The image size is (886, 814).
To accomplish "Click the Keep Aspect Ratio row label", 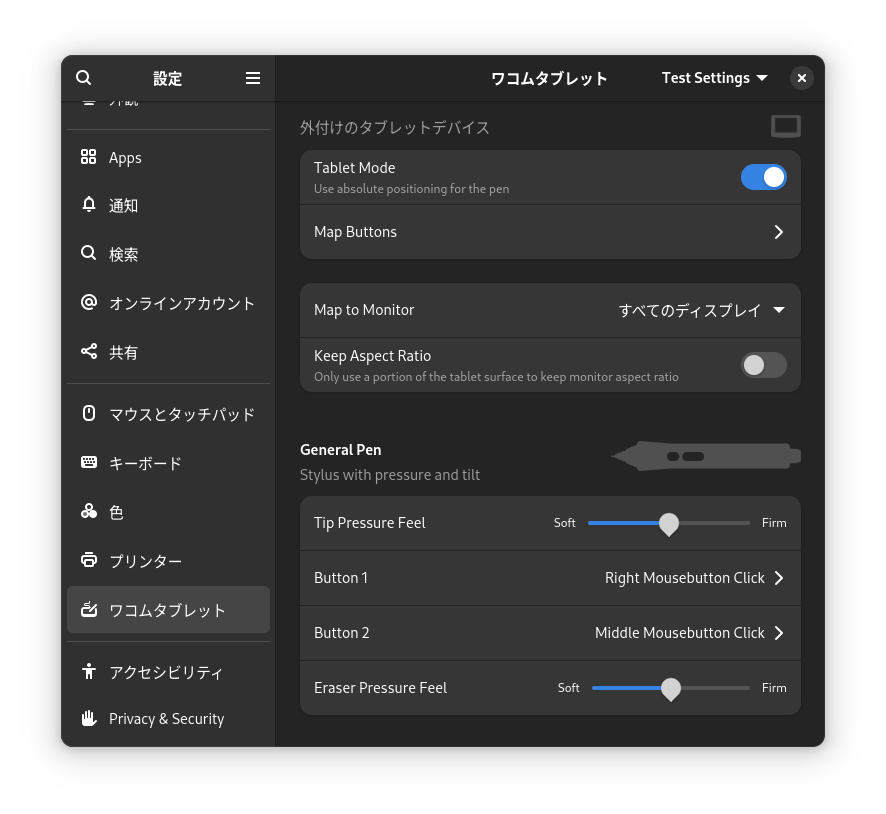I will click(x=372, y=356).
